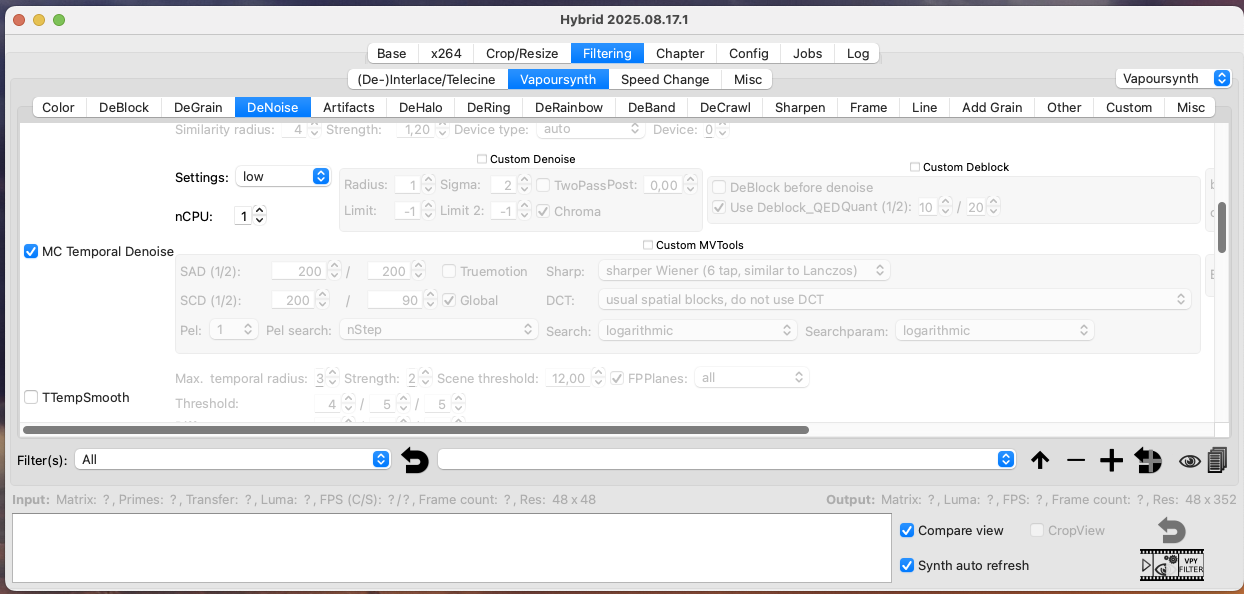Click the nCPU stepper arrows

pyautogui.click(x=260, y=215)
